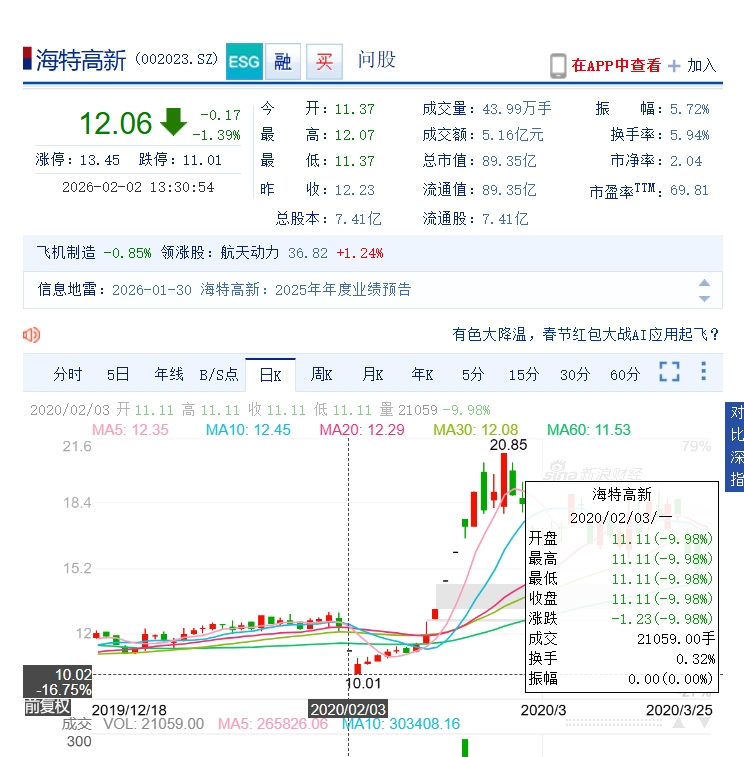The width and height of the screenshot is (744, 757).
Task: Click the fullscreen chart icon
Action: pos(670,372)
